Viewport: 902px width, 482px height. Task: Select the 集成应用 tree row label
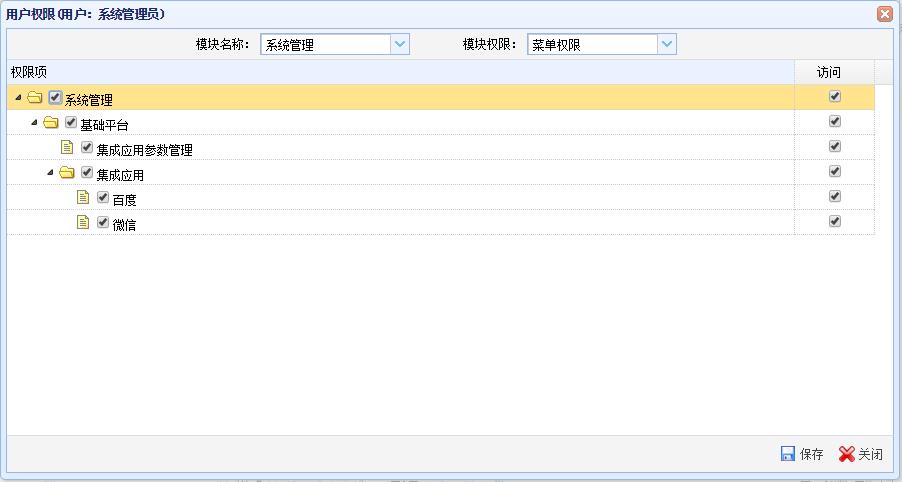pos(120,175)
